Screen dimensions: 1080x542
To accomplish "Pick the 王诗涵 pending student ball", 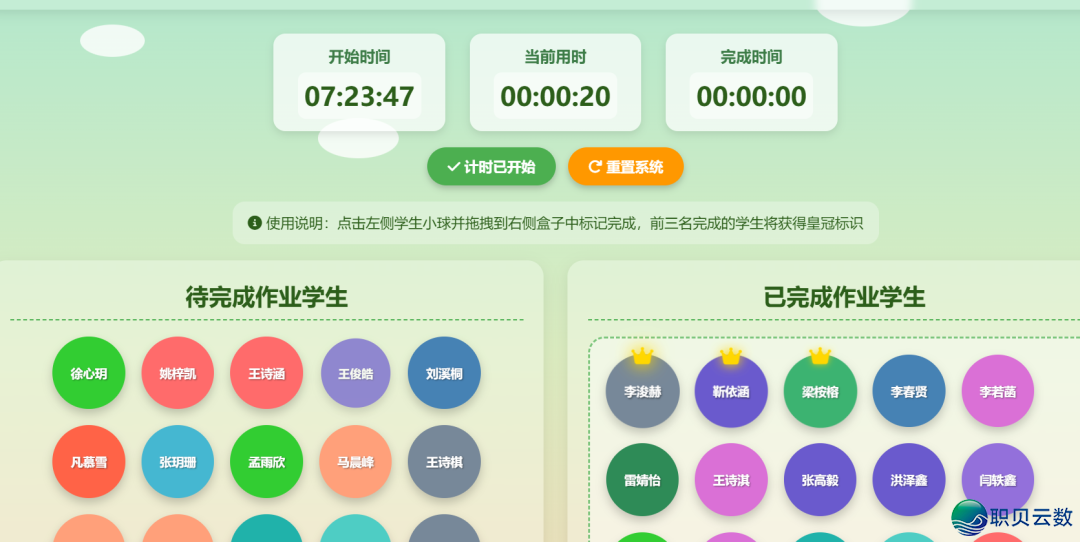I will pos(266,373).
